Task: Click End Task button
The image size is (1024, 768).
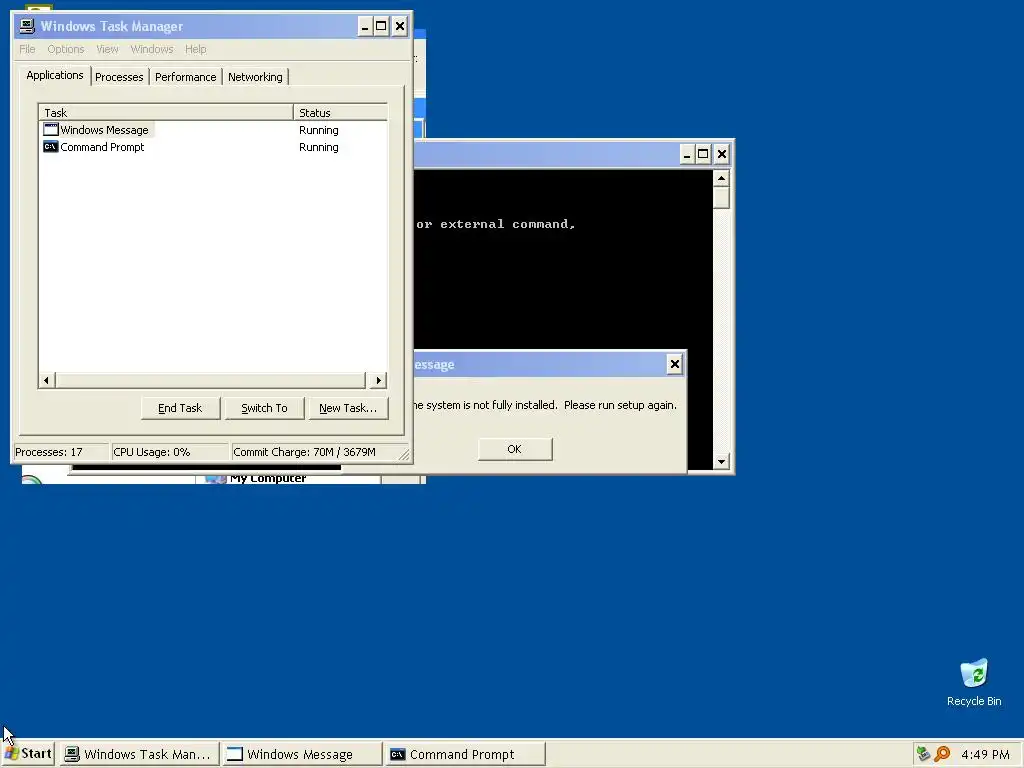Action: pos(180,408)
